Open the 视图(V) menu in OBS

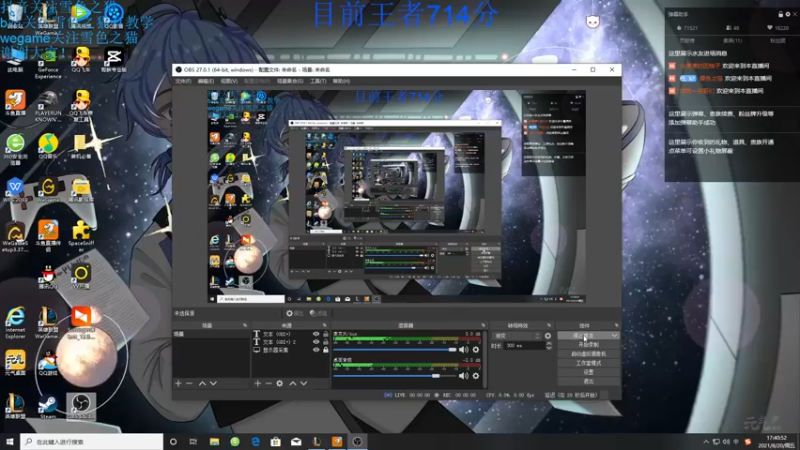tap(229, 81)
